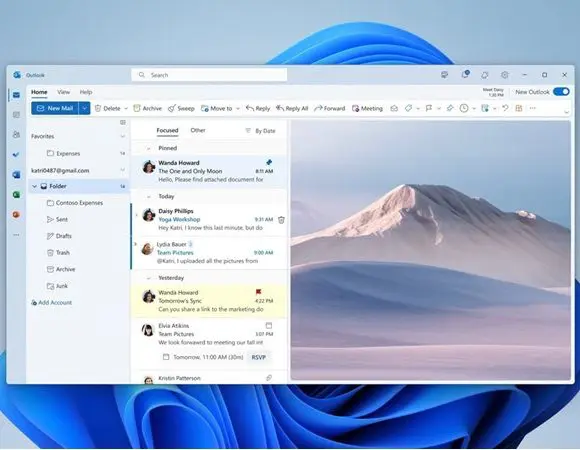580x450 pixels.
Task: Click the Forward button
Action: (x=330, y=108)
